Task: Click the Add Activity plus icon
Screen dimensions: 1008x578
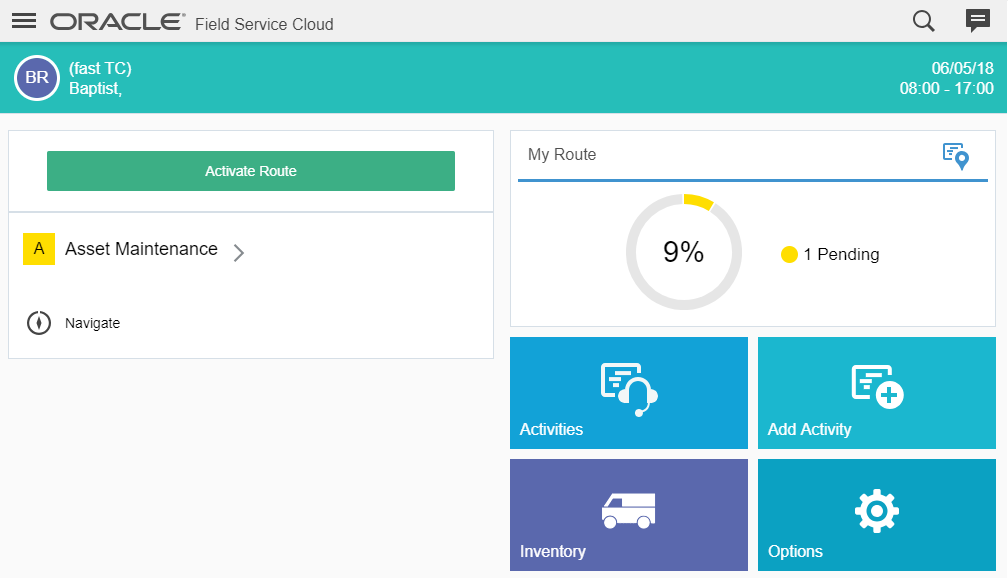Action: 877,387
